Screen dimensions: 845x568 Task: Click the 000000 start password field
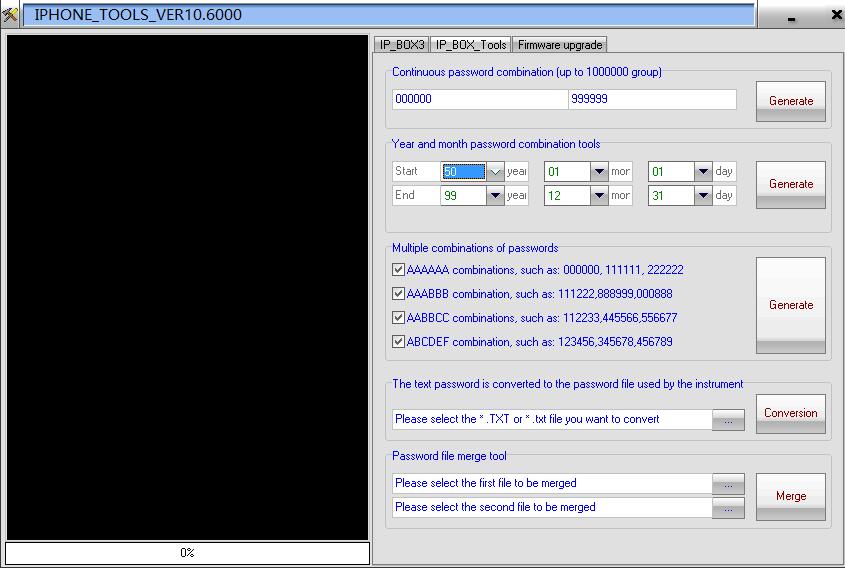pos(480,99)
